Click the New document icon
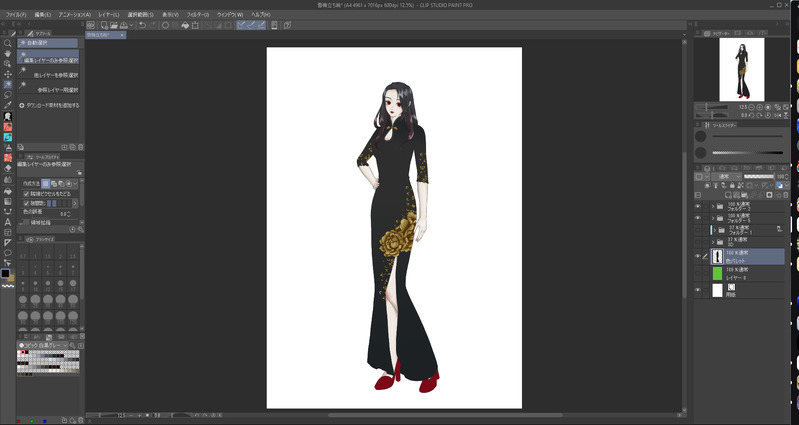Screen dimensions: 799x425 104,25
